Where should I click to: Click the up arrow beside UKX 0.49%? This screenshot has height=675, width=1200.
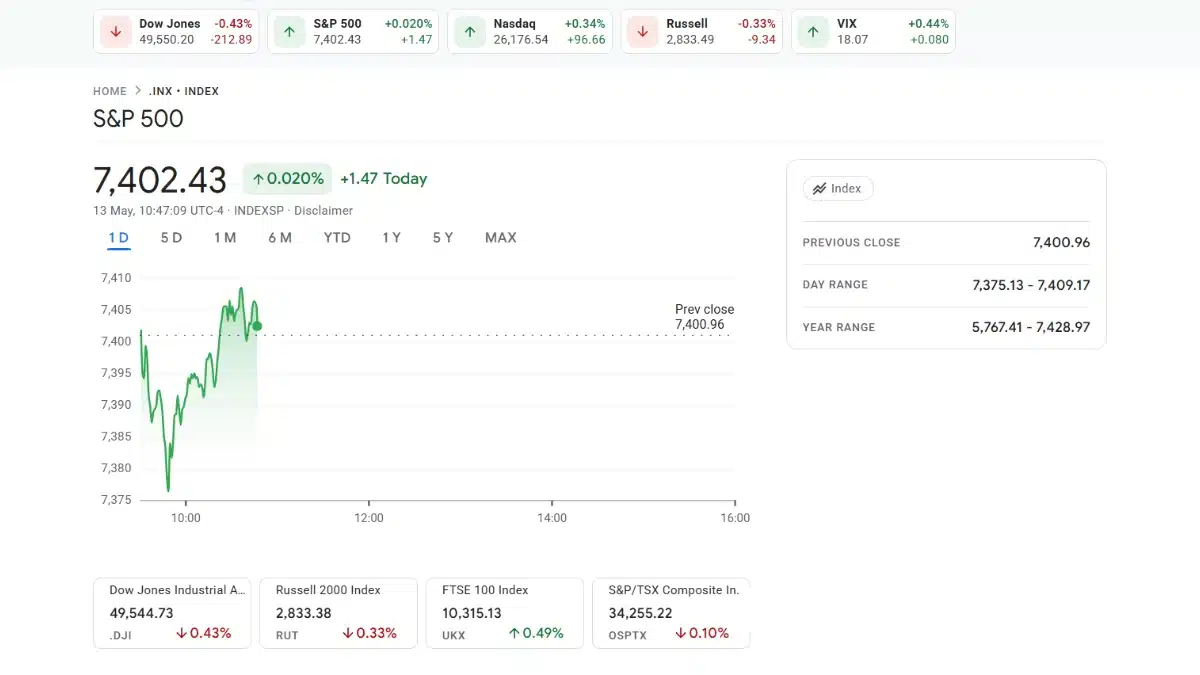pyautogui.click(x=514, y=633)
